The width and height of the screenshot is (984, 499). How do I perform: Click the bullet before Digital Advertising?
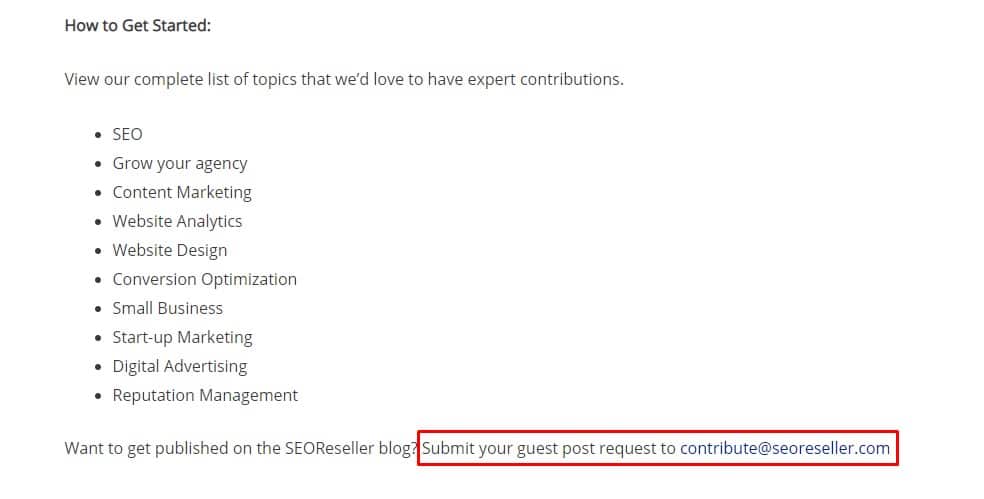pyautogui.click(x=98, y=367)
